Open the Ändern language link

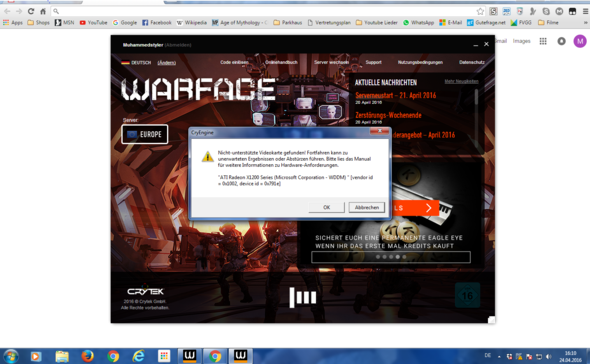click(167, 63)
